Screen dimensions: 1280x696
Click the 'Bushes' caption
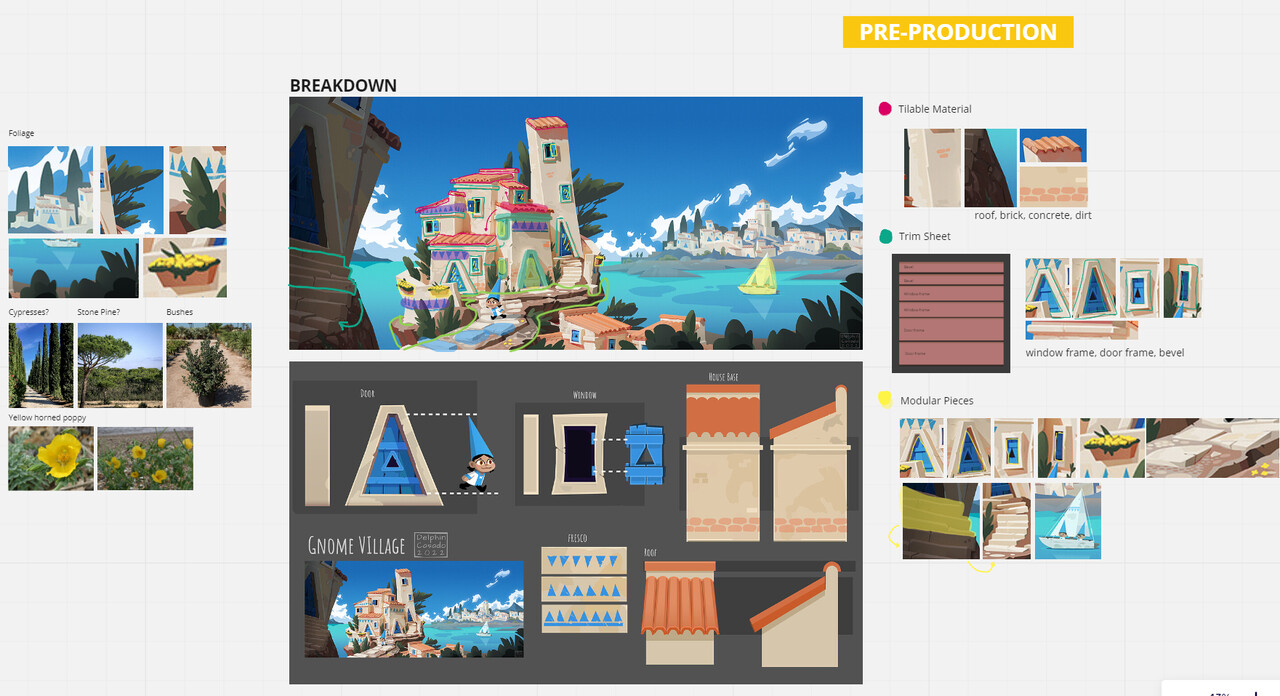(x=180, y=312)
